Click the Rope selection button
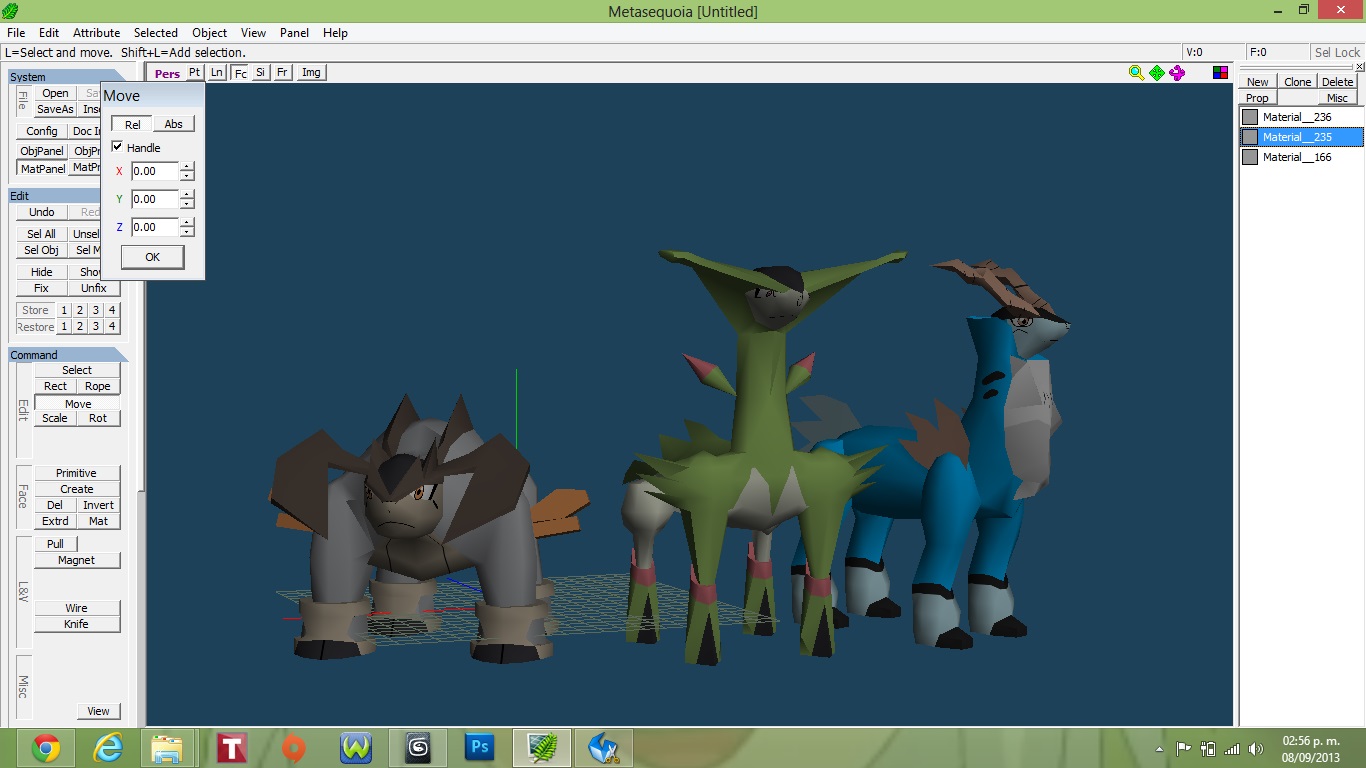Viewport: 1366px width, 768px height. point(98,386)
